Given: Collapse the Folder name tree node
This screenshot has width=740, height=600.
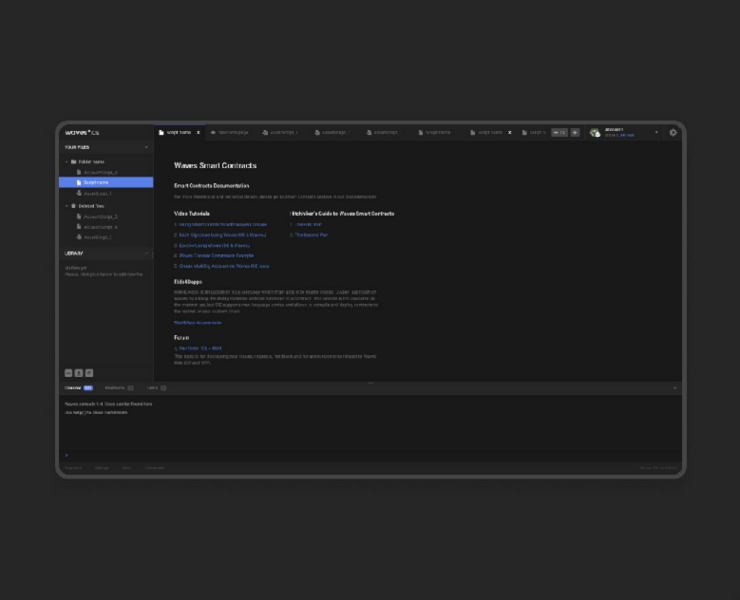Looking at the screenshot, I should tap(67, 161).
